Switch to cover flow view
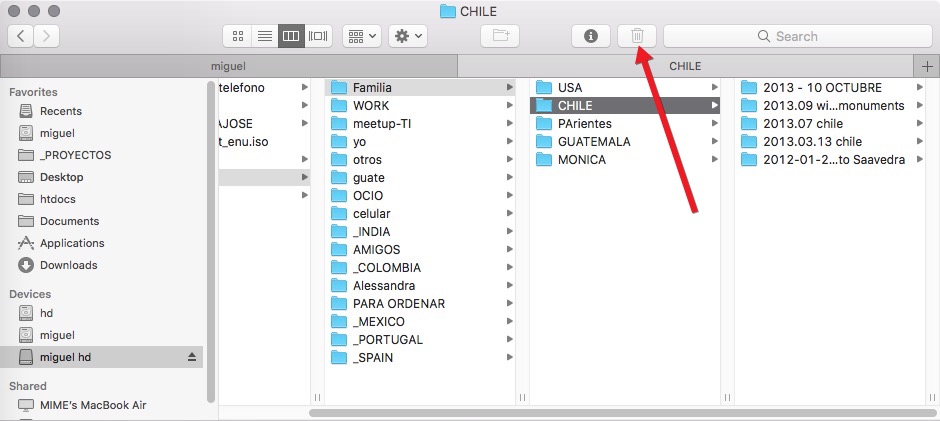This screenshot has height=421, width=940. pyautogui.click(x=318, y=36)
